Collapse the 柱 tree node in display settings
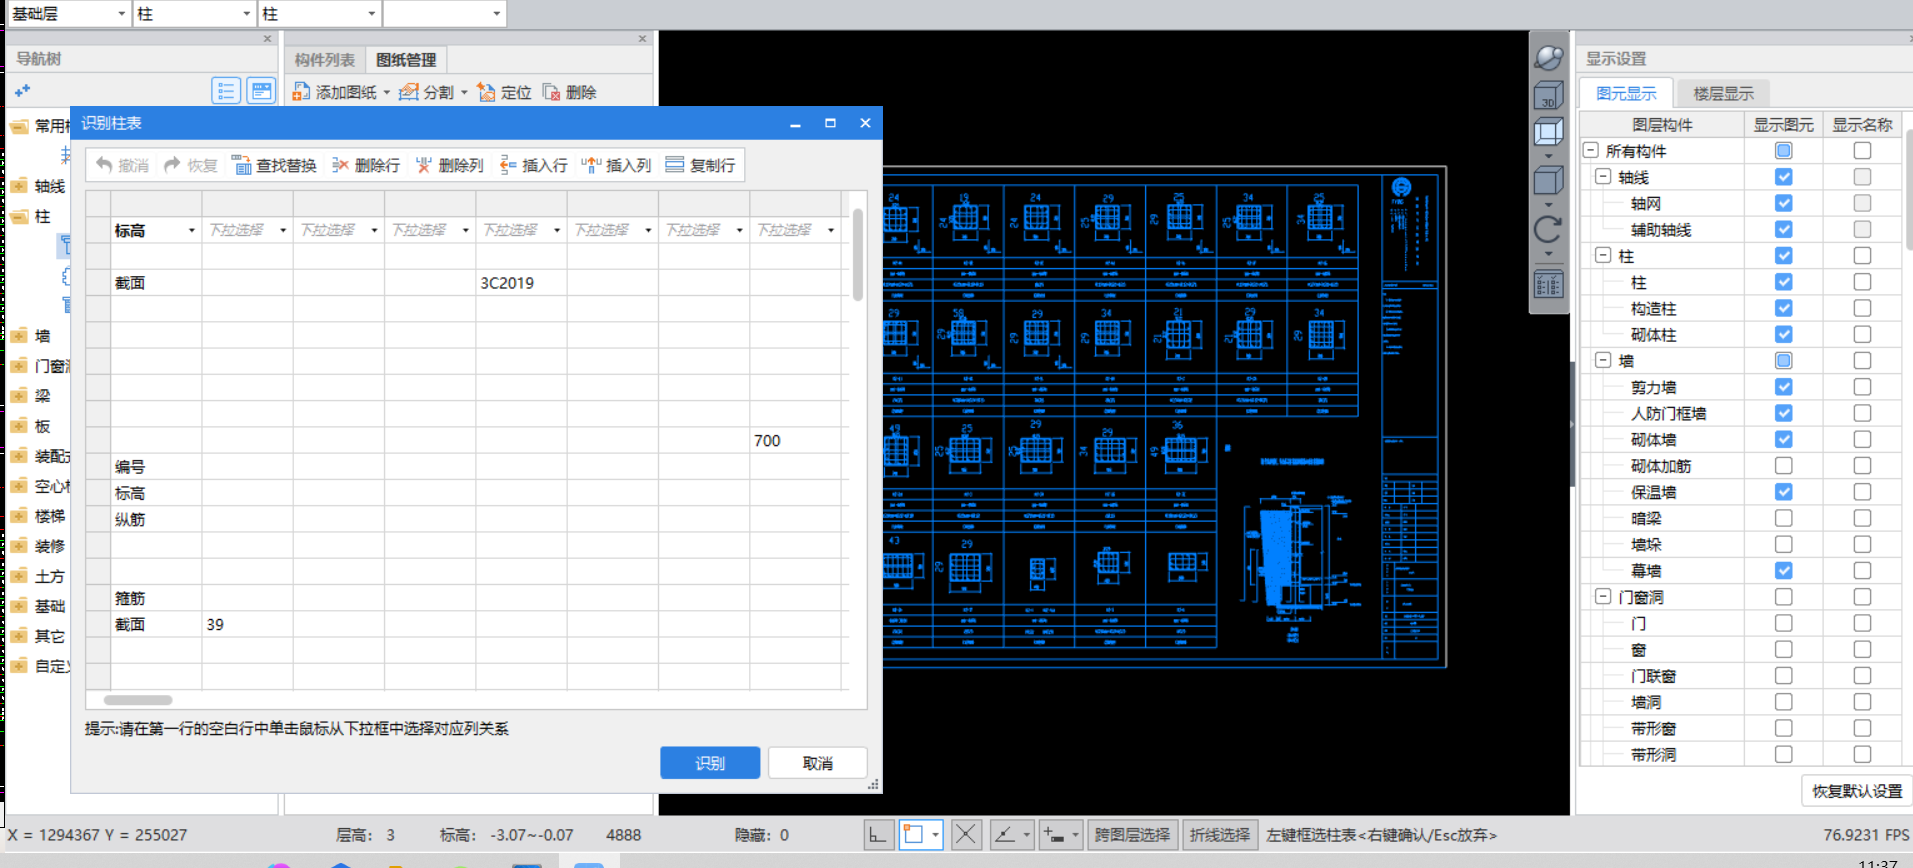The width and height of the screenshot is (1913, 868). (x=1603, y=256)
